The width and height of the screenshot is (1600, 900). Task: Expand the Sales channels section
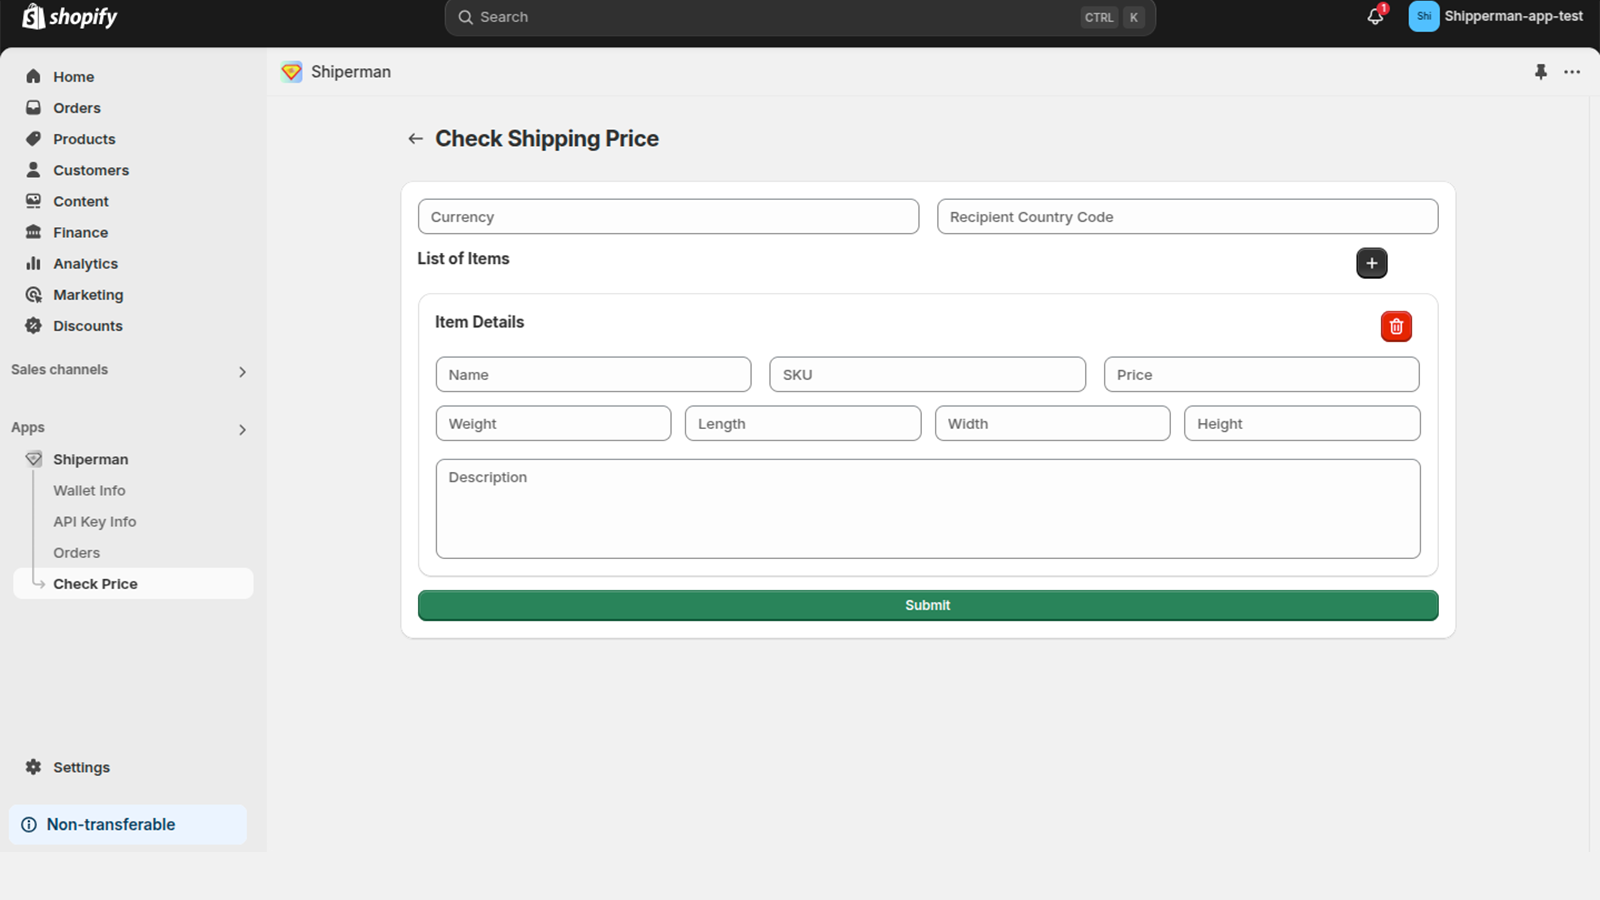click(x=242, y=372)
